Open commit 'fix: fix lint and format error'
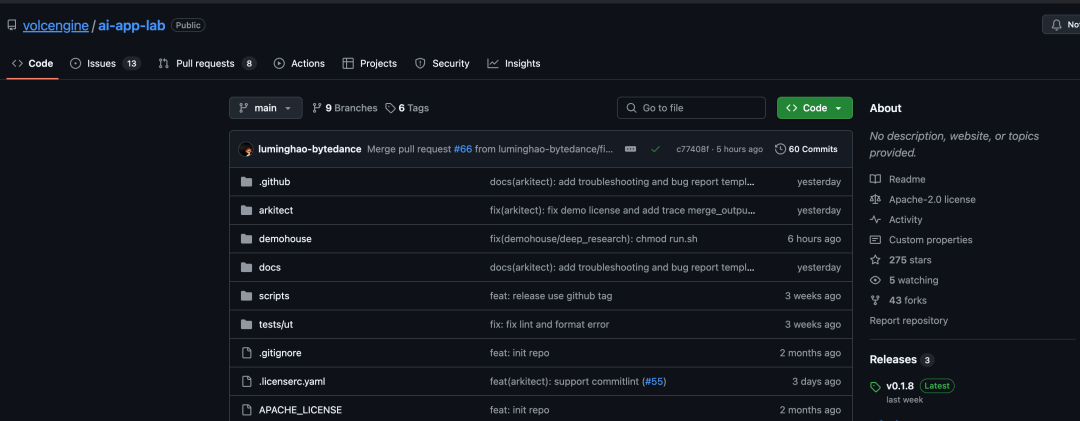 tap(549, 324)
